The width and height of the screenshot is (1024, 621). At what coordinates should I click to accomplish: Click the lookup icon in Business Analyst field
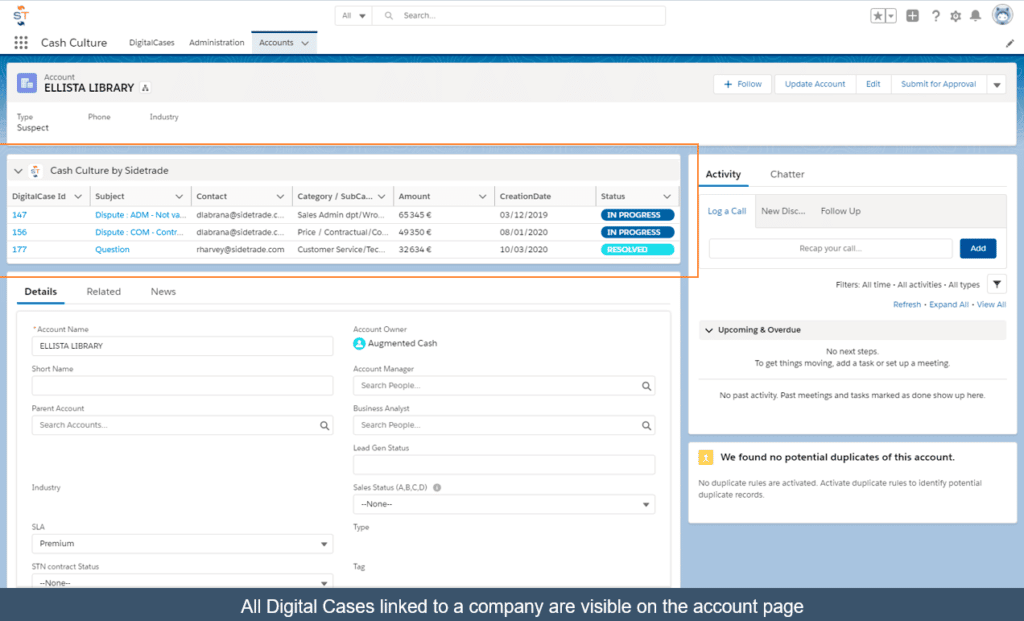click(x=646, y=425)
